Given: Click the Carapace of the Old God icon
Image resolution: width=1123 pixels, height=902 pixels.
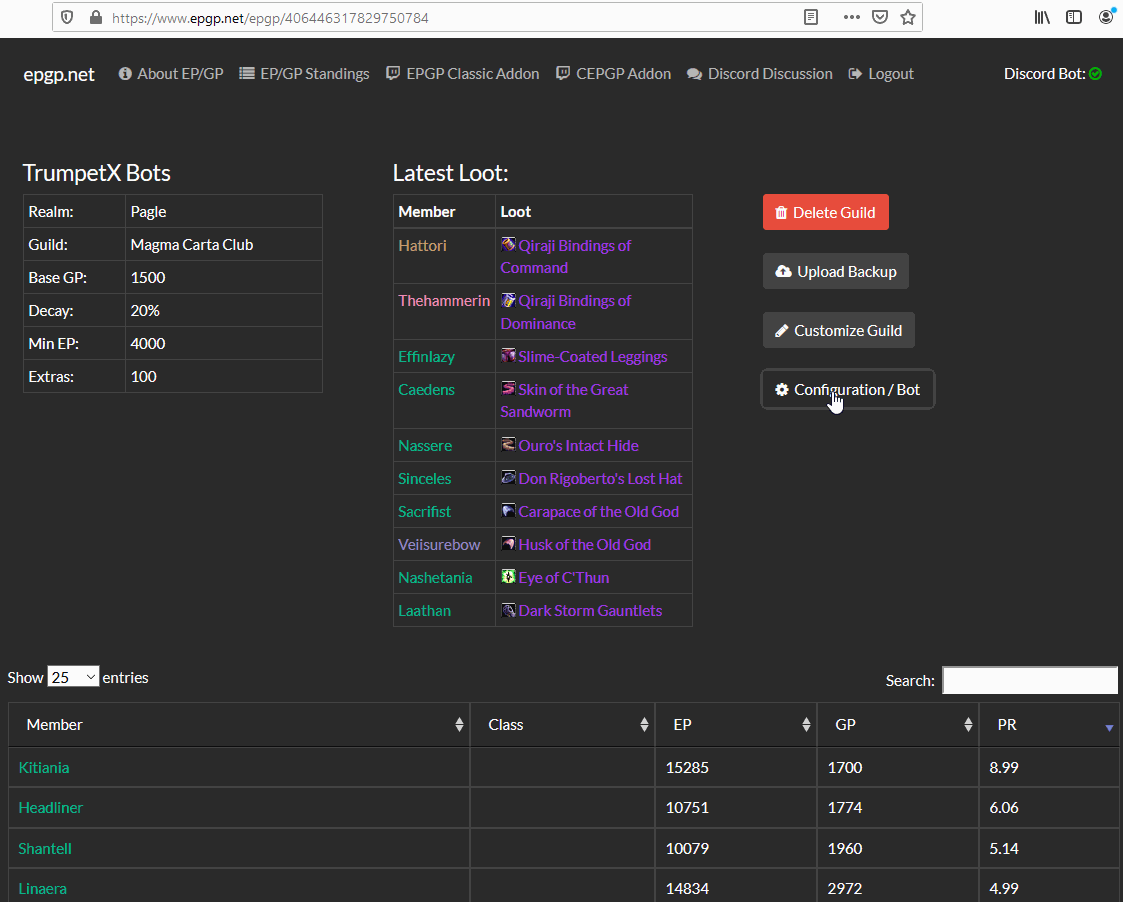Looking at the screenshot, I should click(508, 511).
